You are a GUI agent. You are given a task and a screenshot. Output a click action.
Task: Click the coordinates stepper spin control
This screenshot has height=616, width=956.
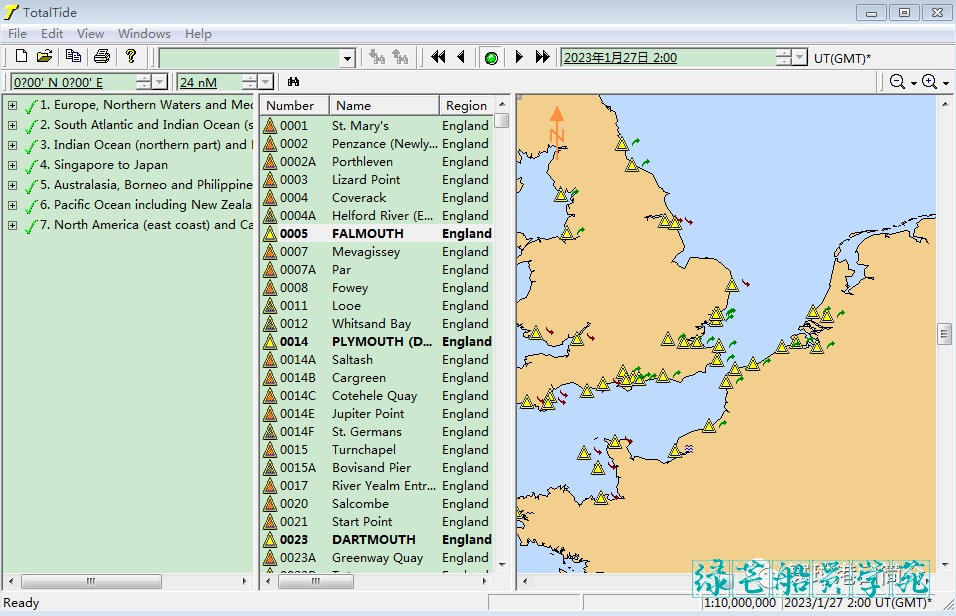pos(144,82)
